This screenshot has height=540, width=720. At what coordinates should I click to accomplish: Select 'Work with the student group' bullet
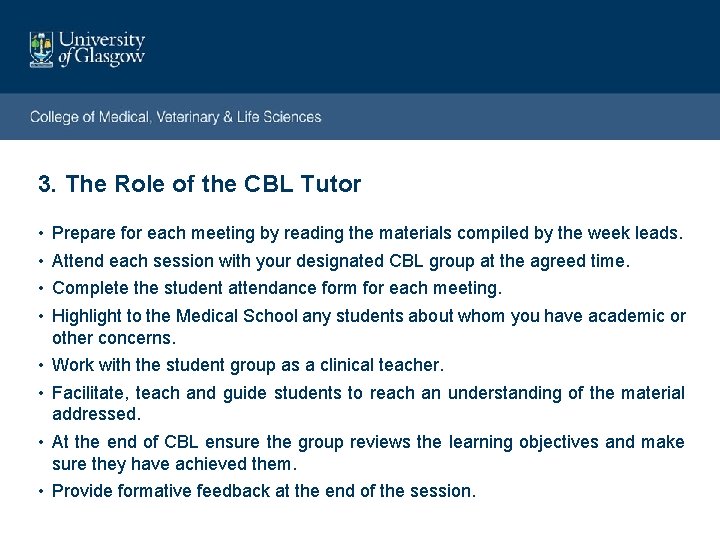(247, 365)
